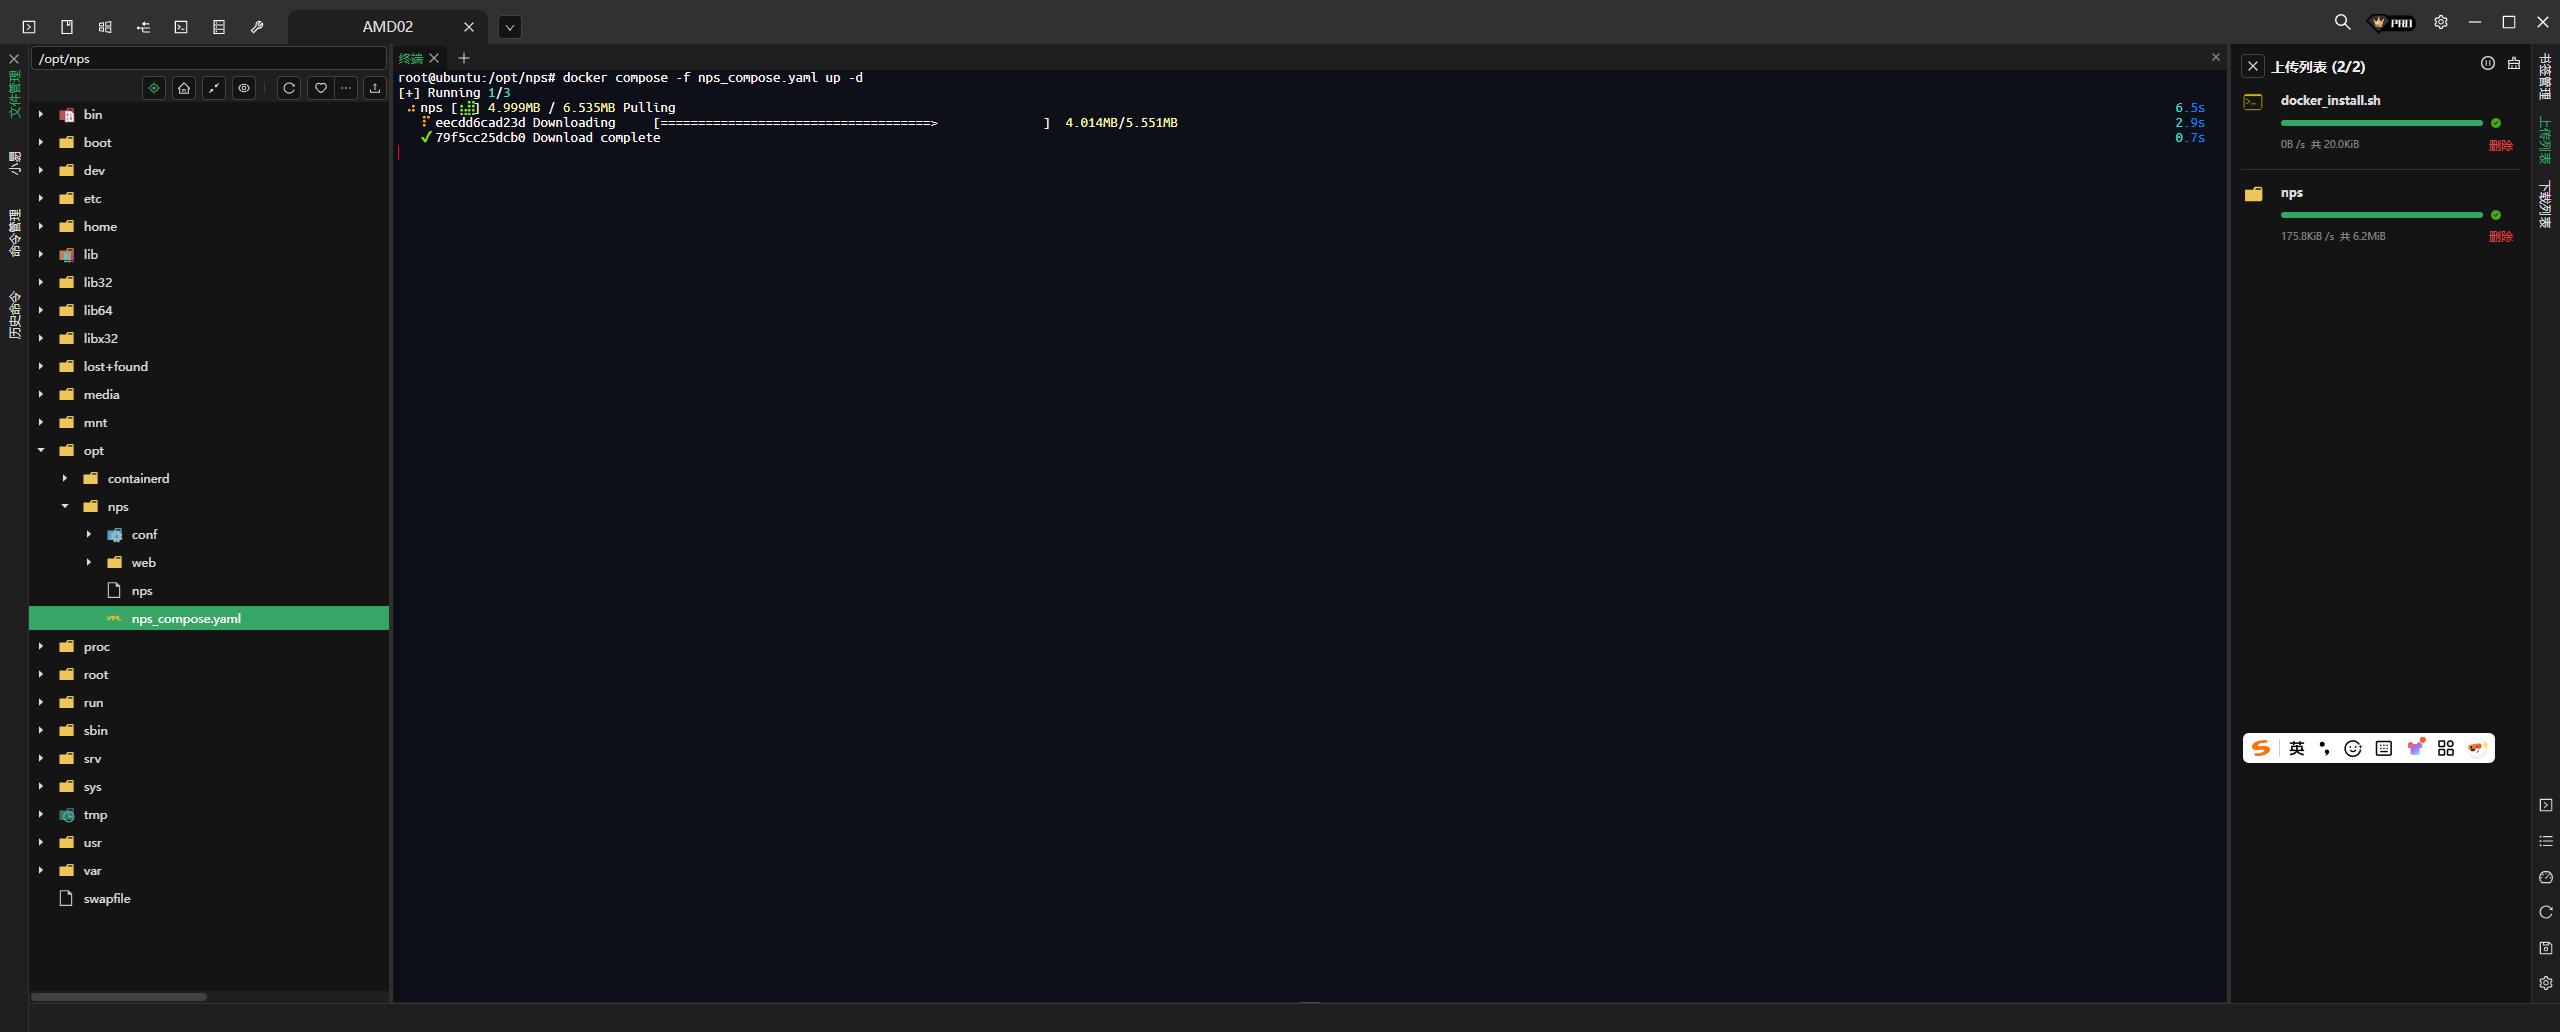Click the home directory icon in file toolbar
Viewport: 2560px width, 1032px height.
coord(184,88)
